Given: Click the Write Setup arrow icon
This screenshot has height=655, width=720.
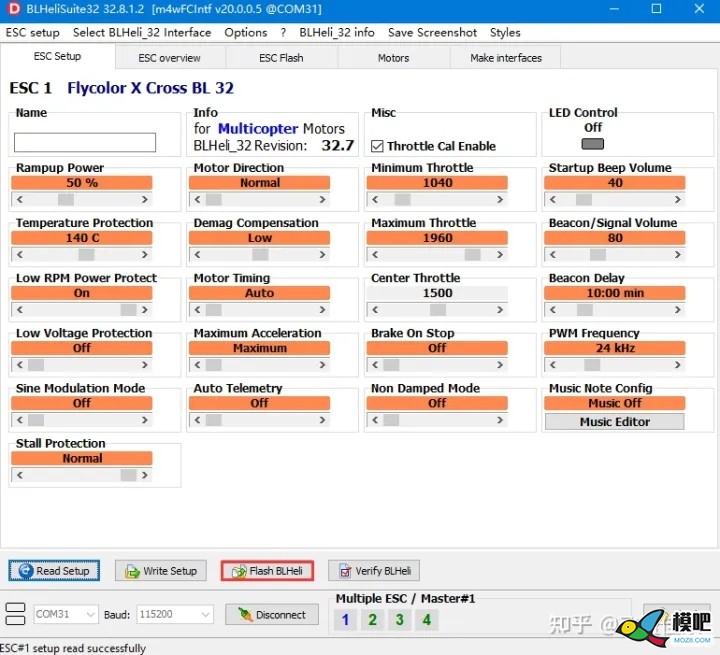Looking at the screenshot, I should (132, 571).
